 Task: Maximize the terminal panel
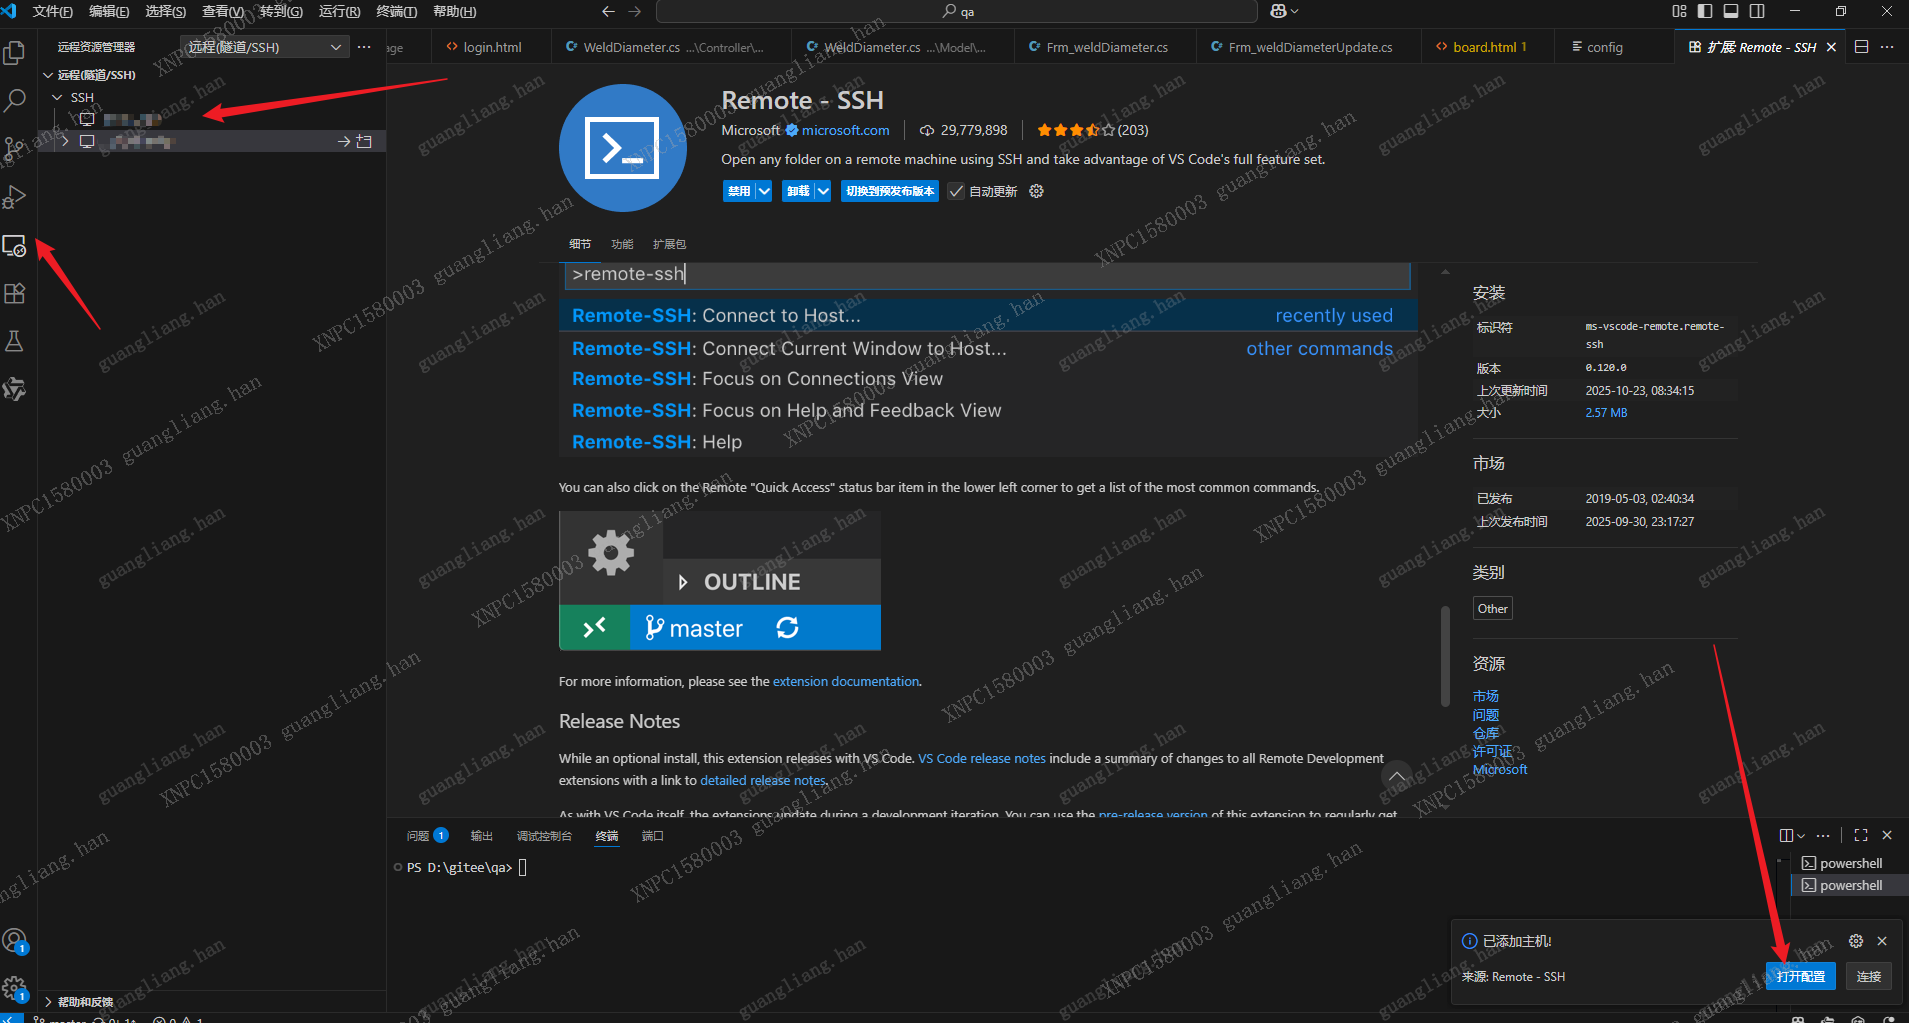1861,835
